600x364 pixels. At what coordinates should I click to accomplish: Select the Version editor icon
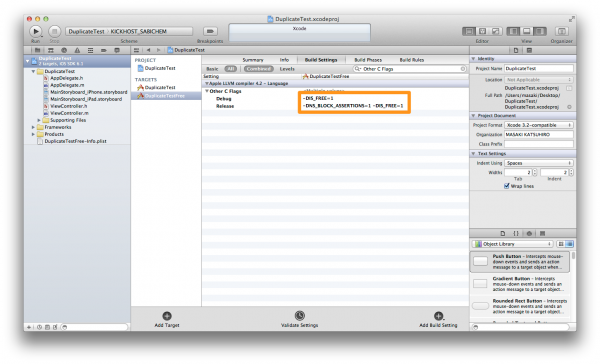click(496, 31)
